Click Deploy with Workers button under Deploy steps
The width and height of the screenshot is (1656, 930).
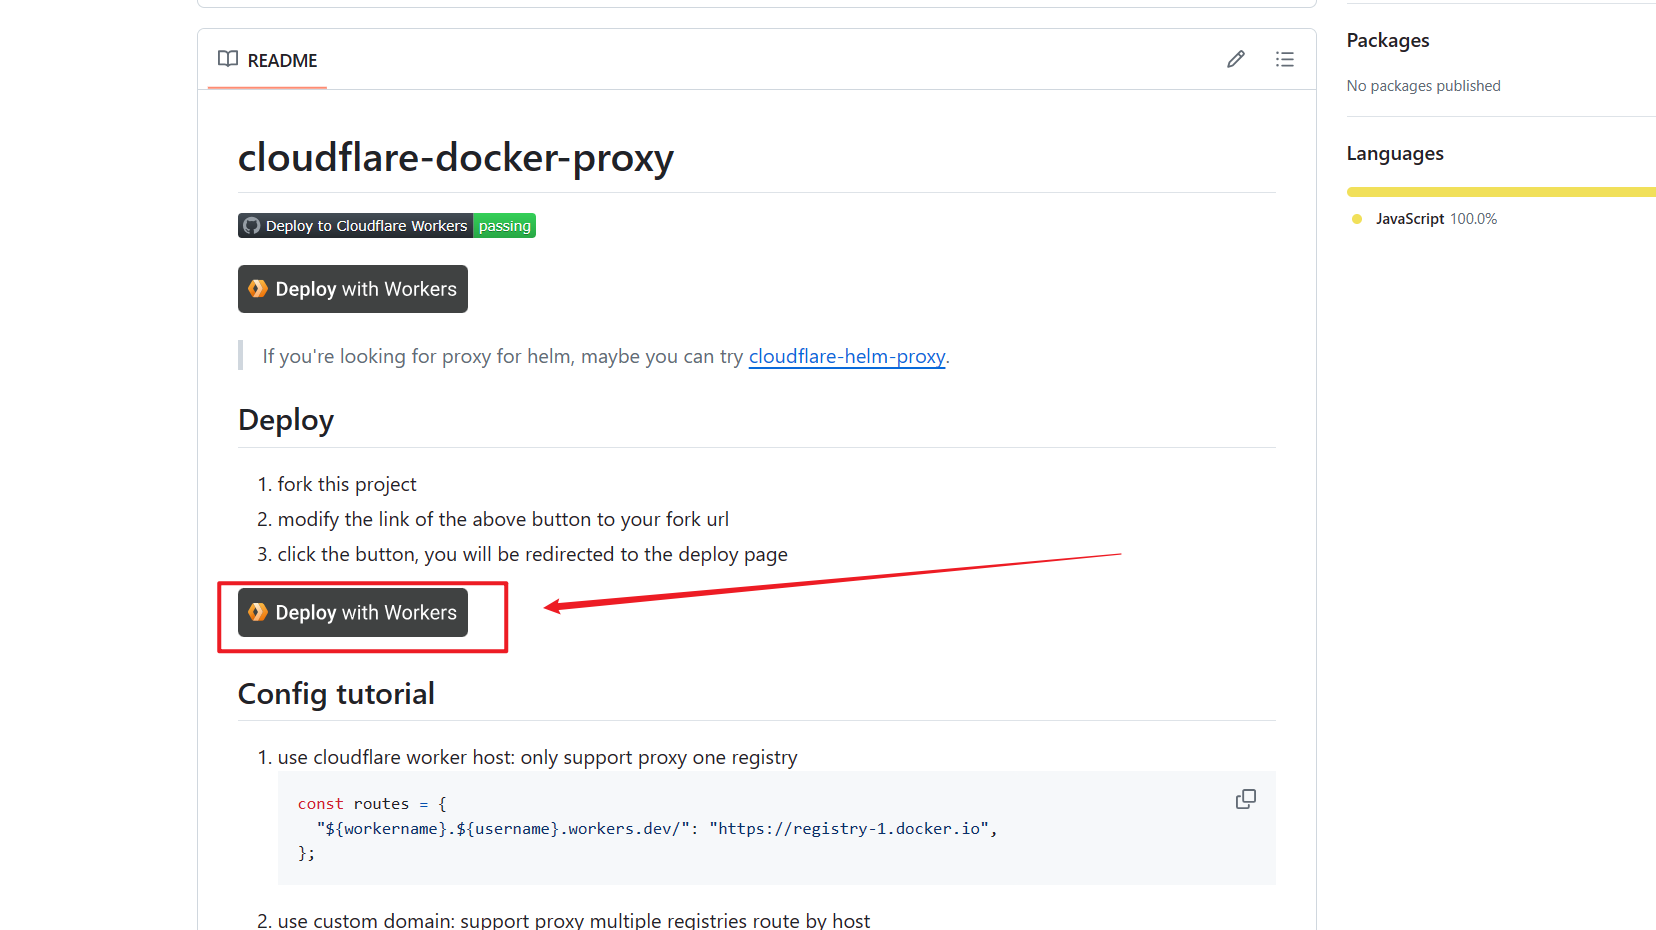click(x=353, y=613)
